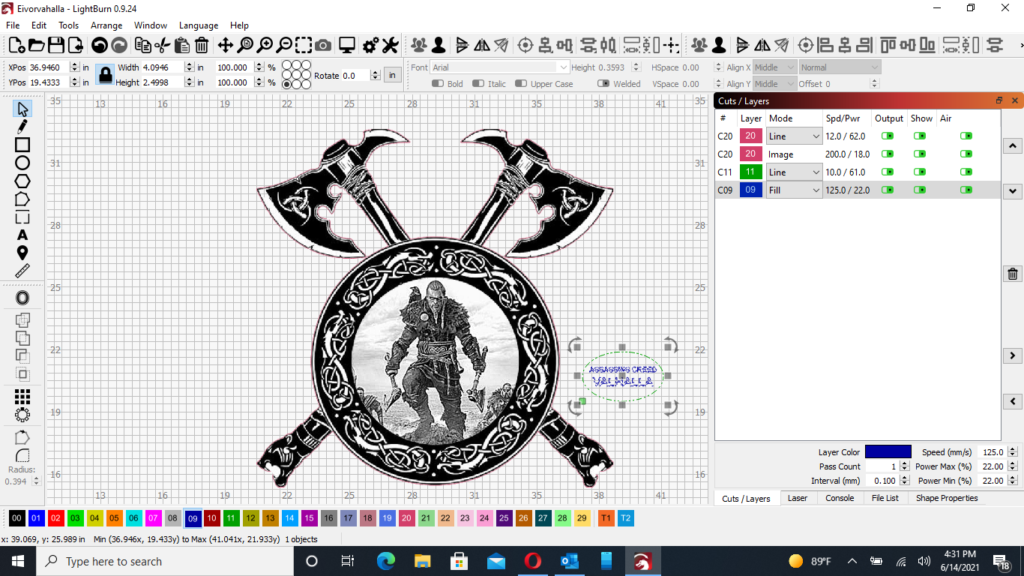Screen dimensions: 1024x576
Task: Save the project with the floppy icon
Action: (56, 45)
